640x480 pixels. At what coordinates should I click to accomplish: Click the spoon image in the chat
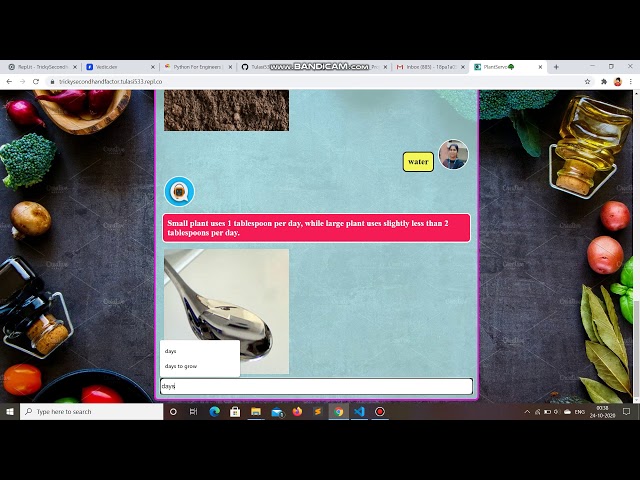[x=227, y=311]
